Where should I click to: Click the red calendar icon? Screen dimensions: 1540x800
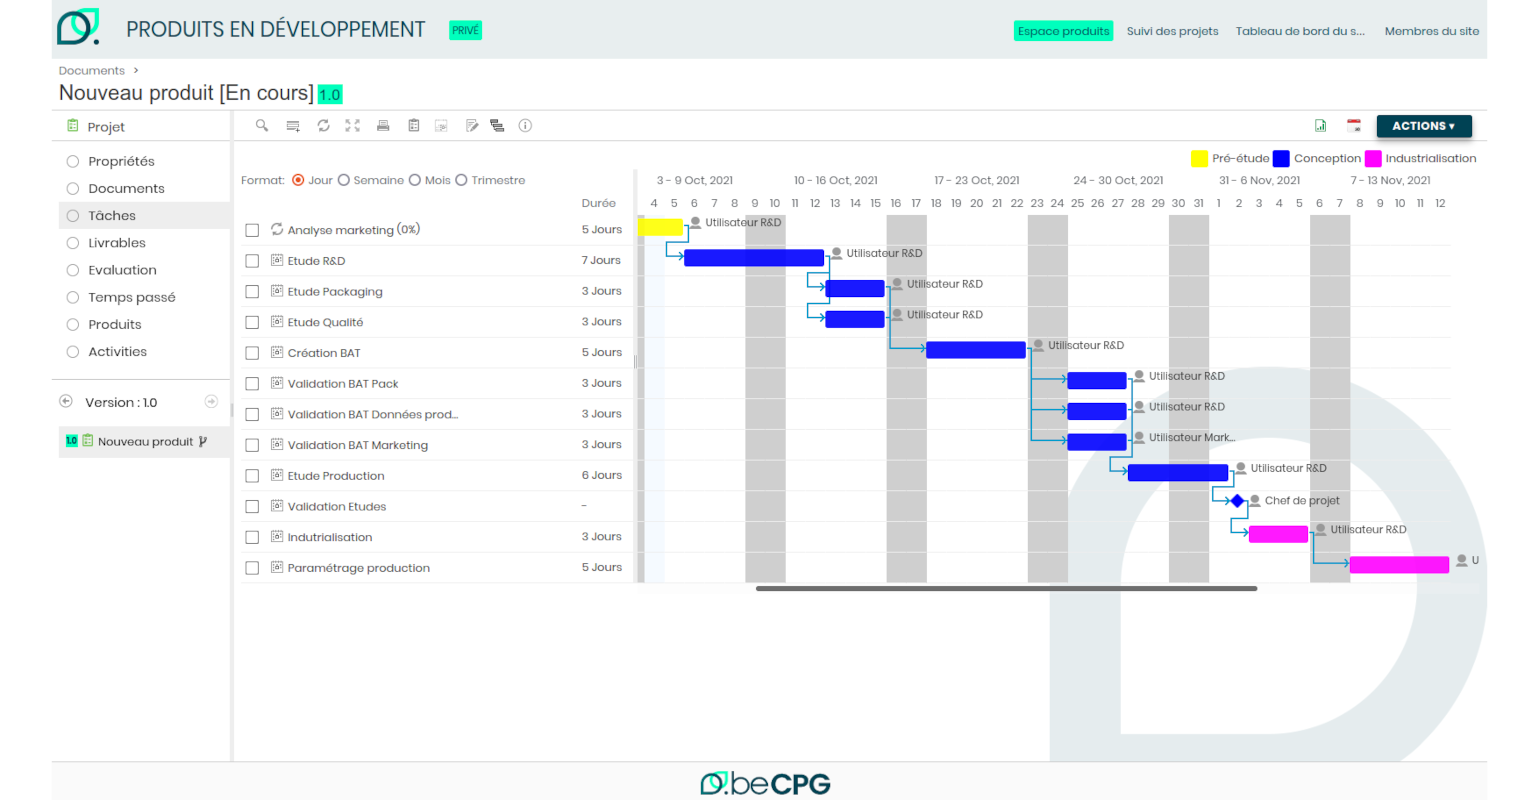(x=1354, y=126)
